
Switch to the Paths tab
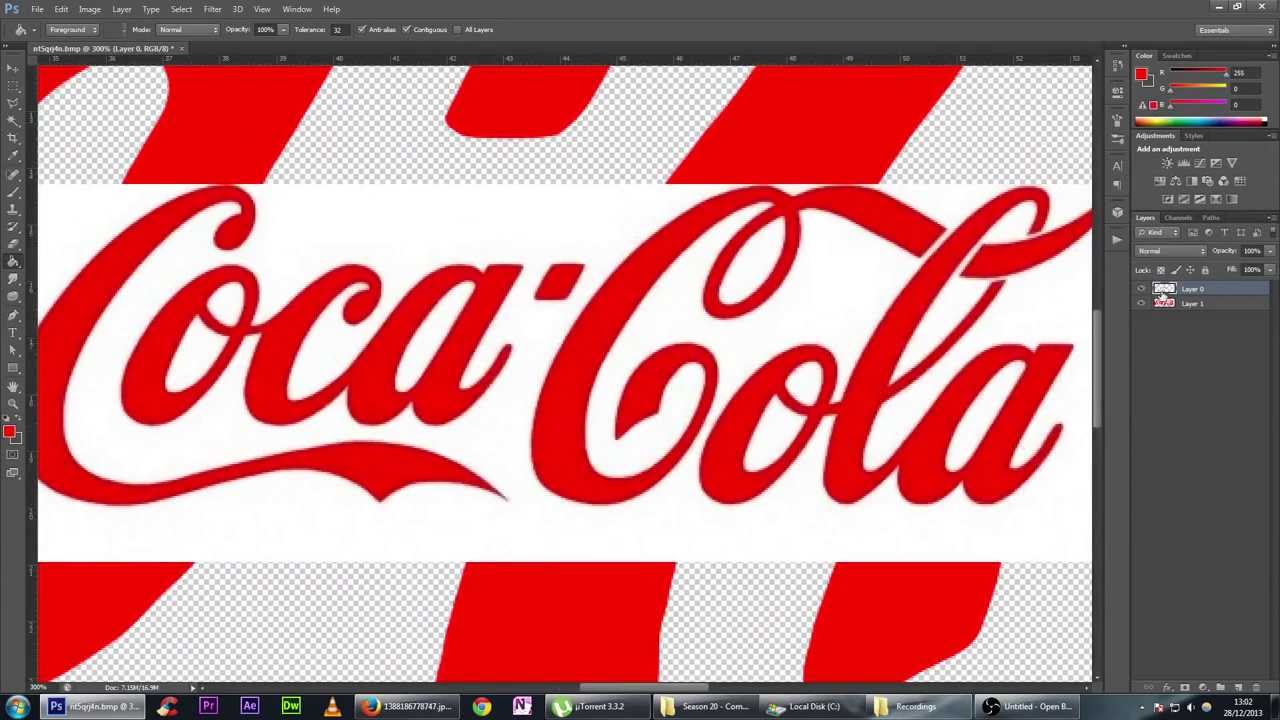(1211, 218)
